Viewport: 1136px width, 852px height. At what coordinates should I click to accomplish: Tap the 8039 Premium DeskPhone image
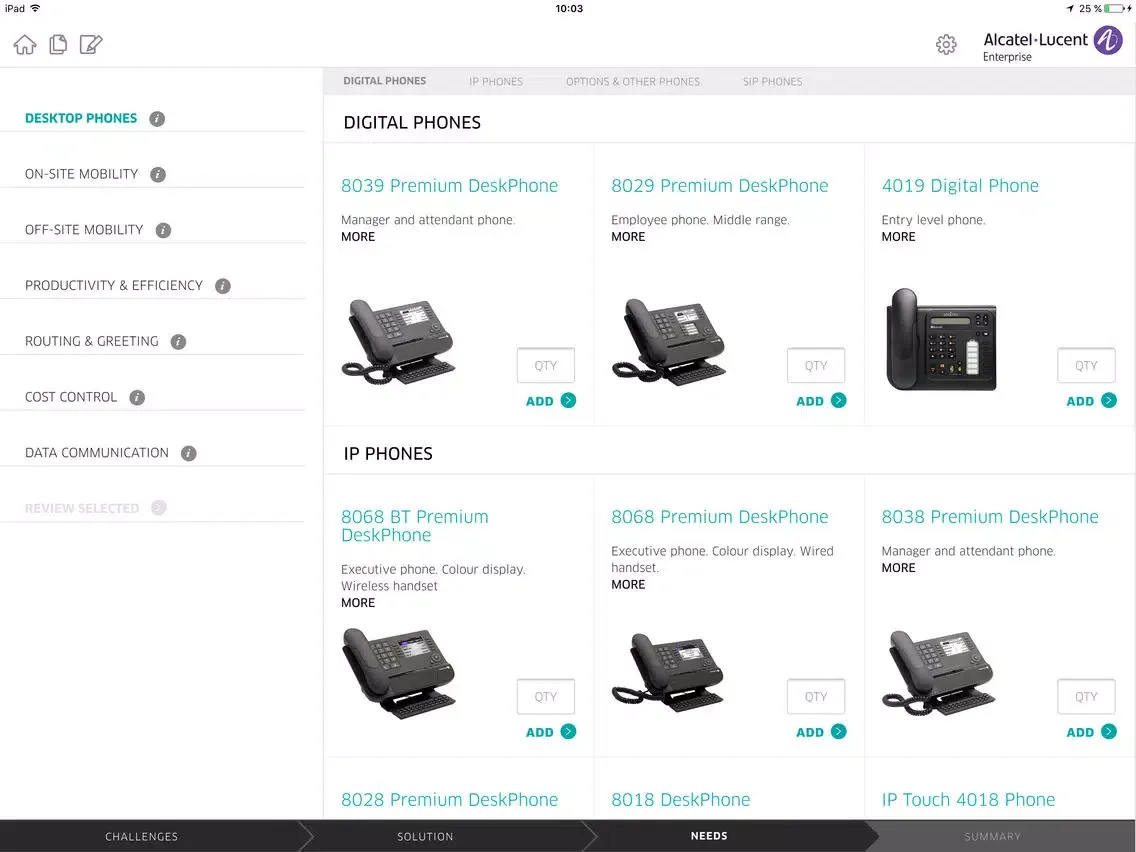398,341
